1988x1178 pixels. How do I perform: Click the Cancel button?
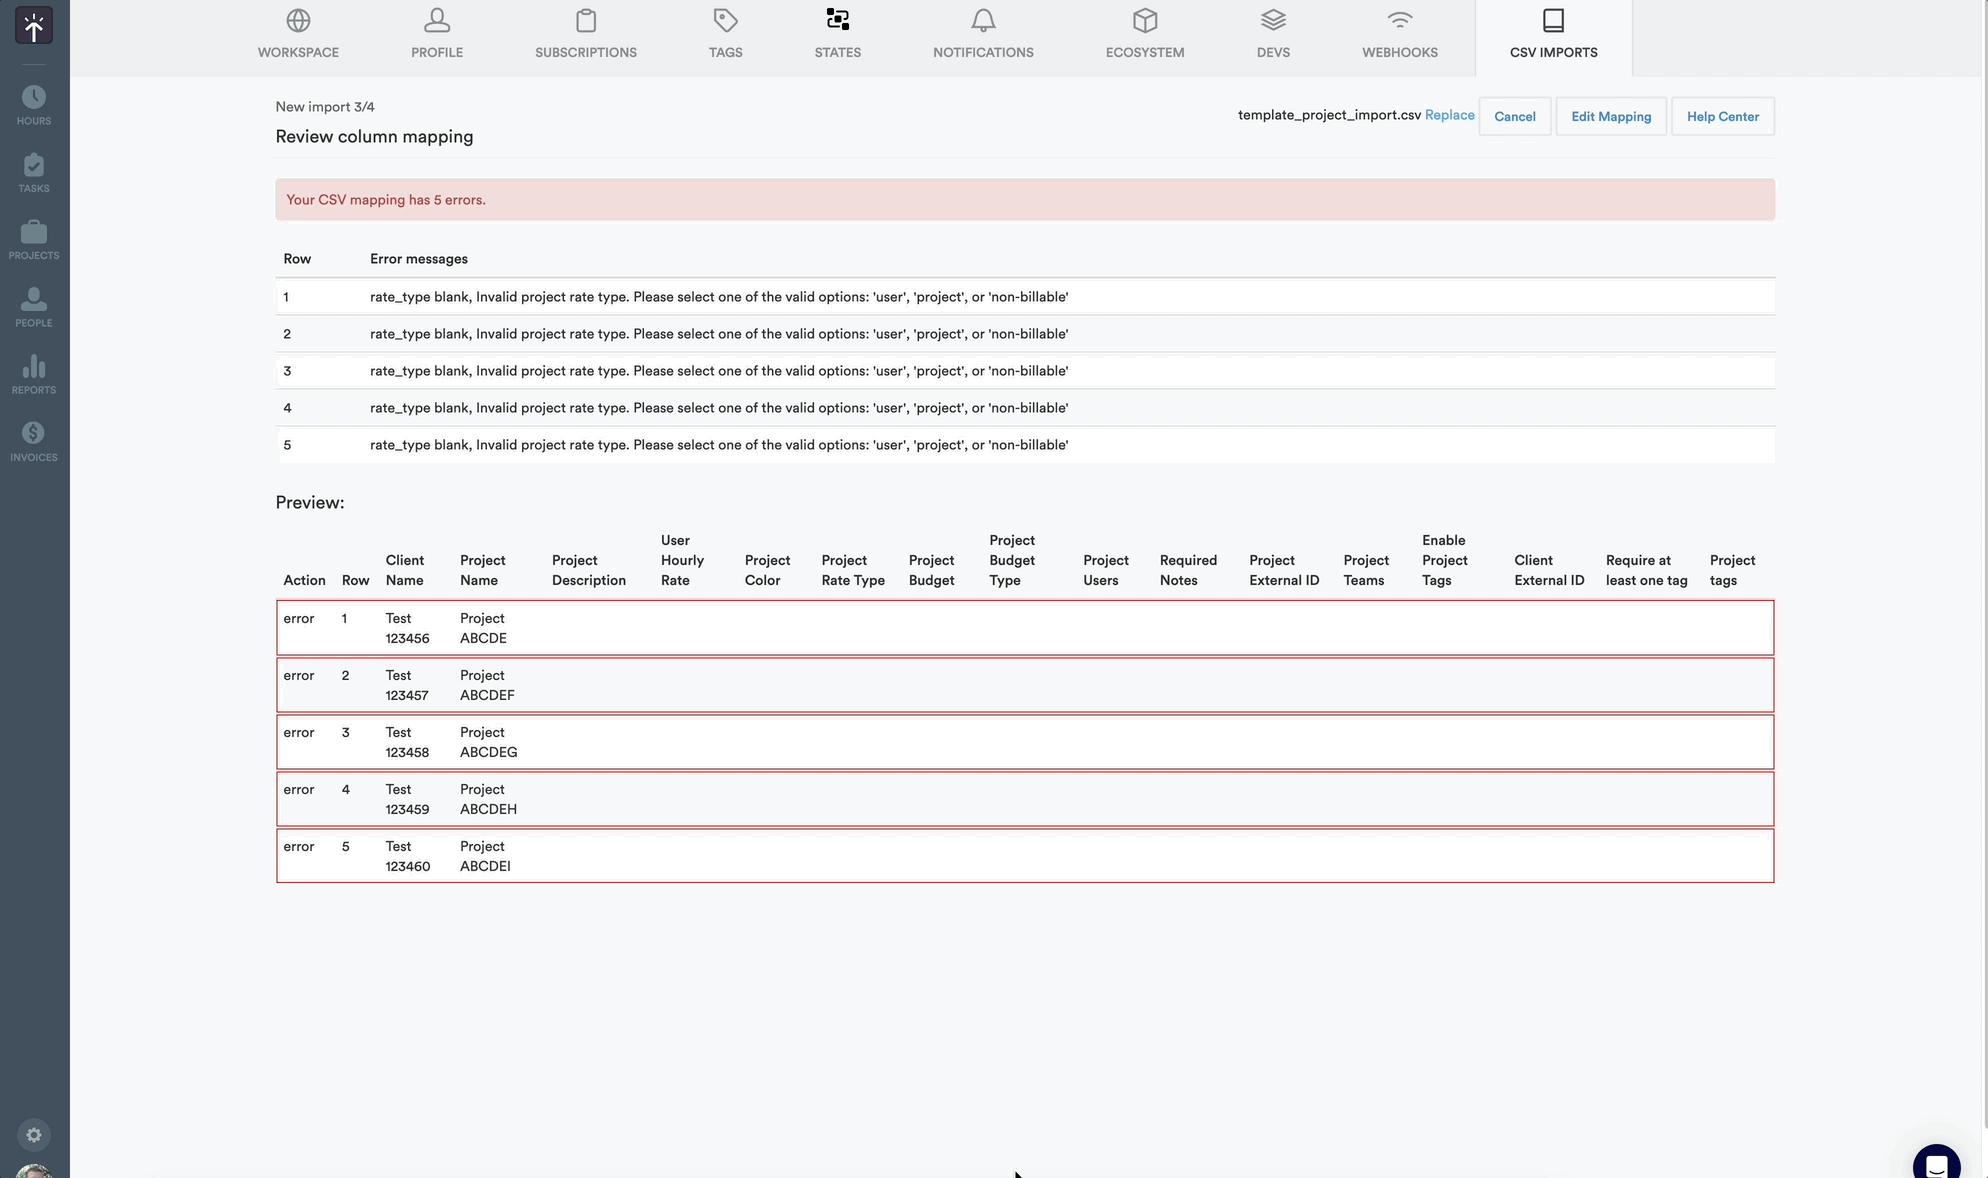[x=1514, y=116]
